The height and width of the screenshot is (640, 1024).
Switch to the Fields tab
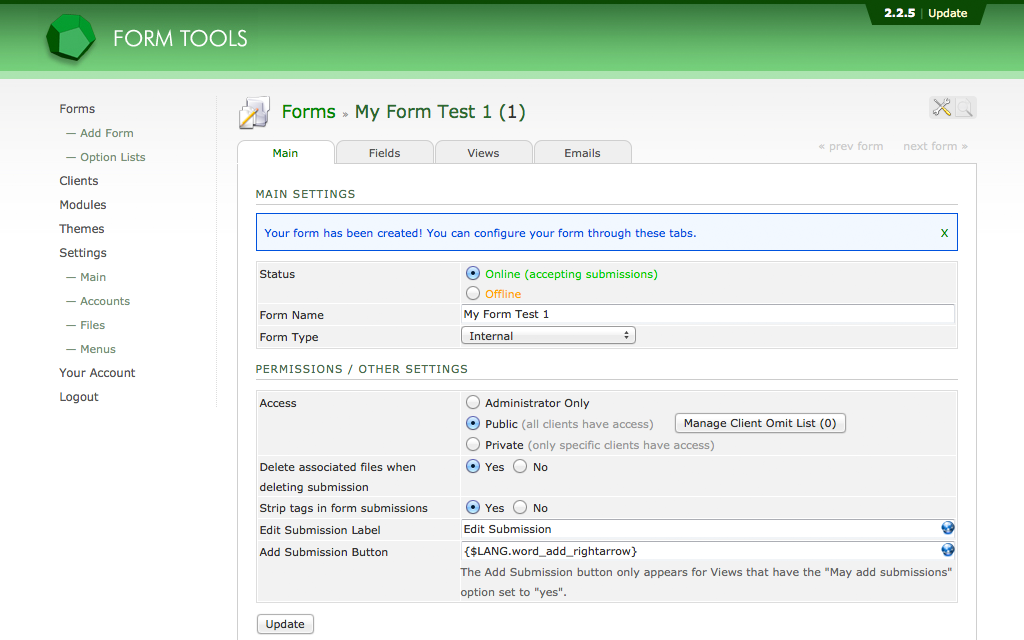click(384, 153)
